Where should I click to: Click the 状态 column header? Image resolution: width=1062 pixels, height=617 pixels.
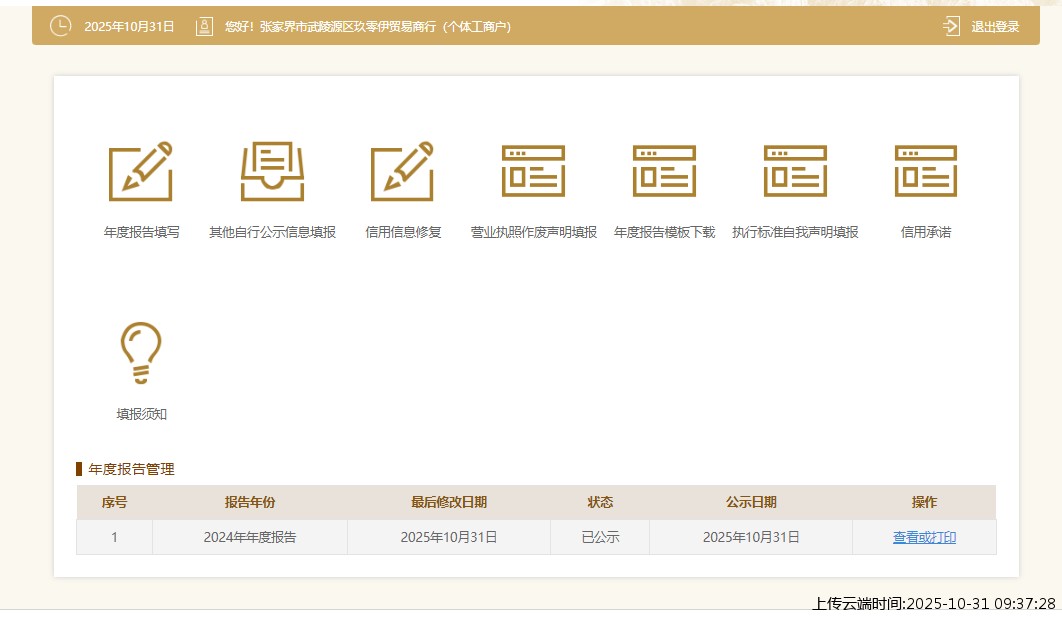click(x=600, y=502)
